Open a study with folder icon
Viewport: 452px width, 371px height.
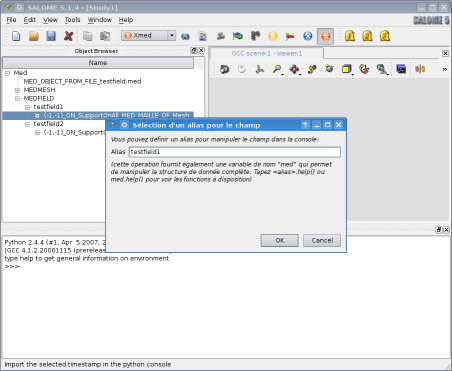[x=34, y=36]
